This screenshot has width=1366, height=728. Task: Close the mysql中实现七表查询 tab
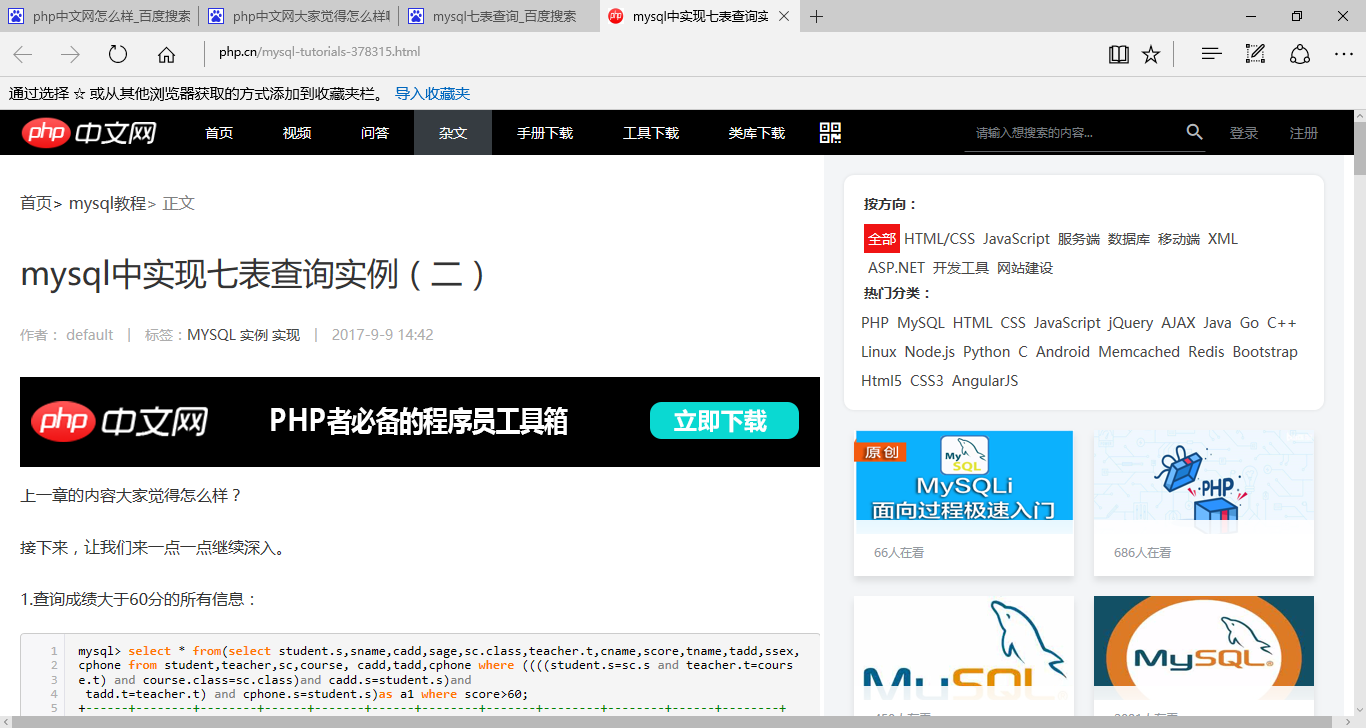pyautogui.click(x=783, y=16)
